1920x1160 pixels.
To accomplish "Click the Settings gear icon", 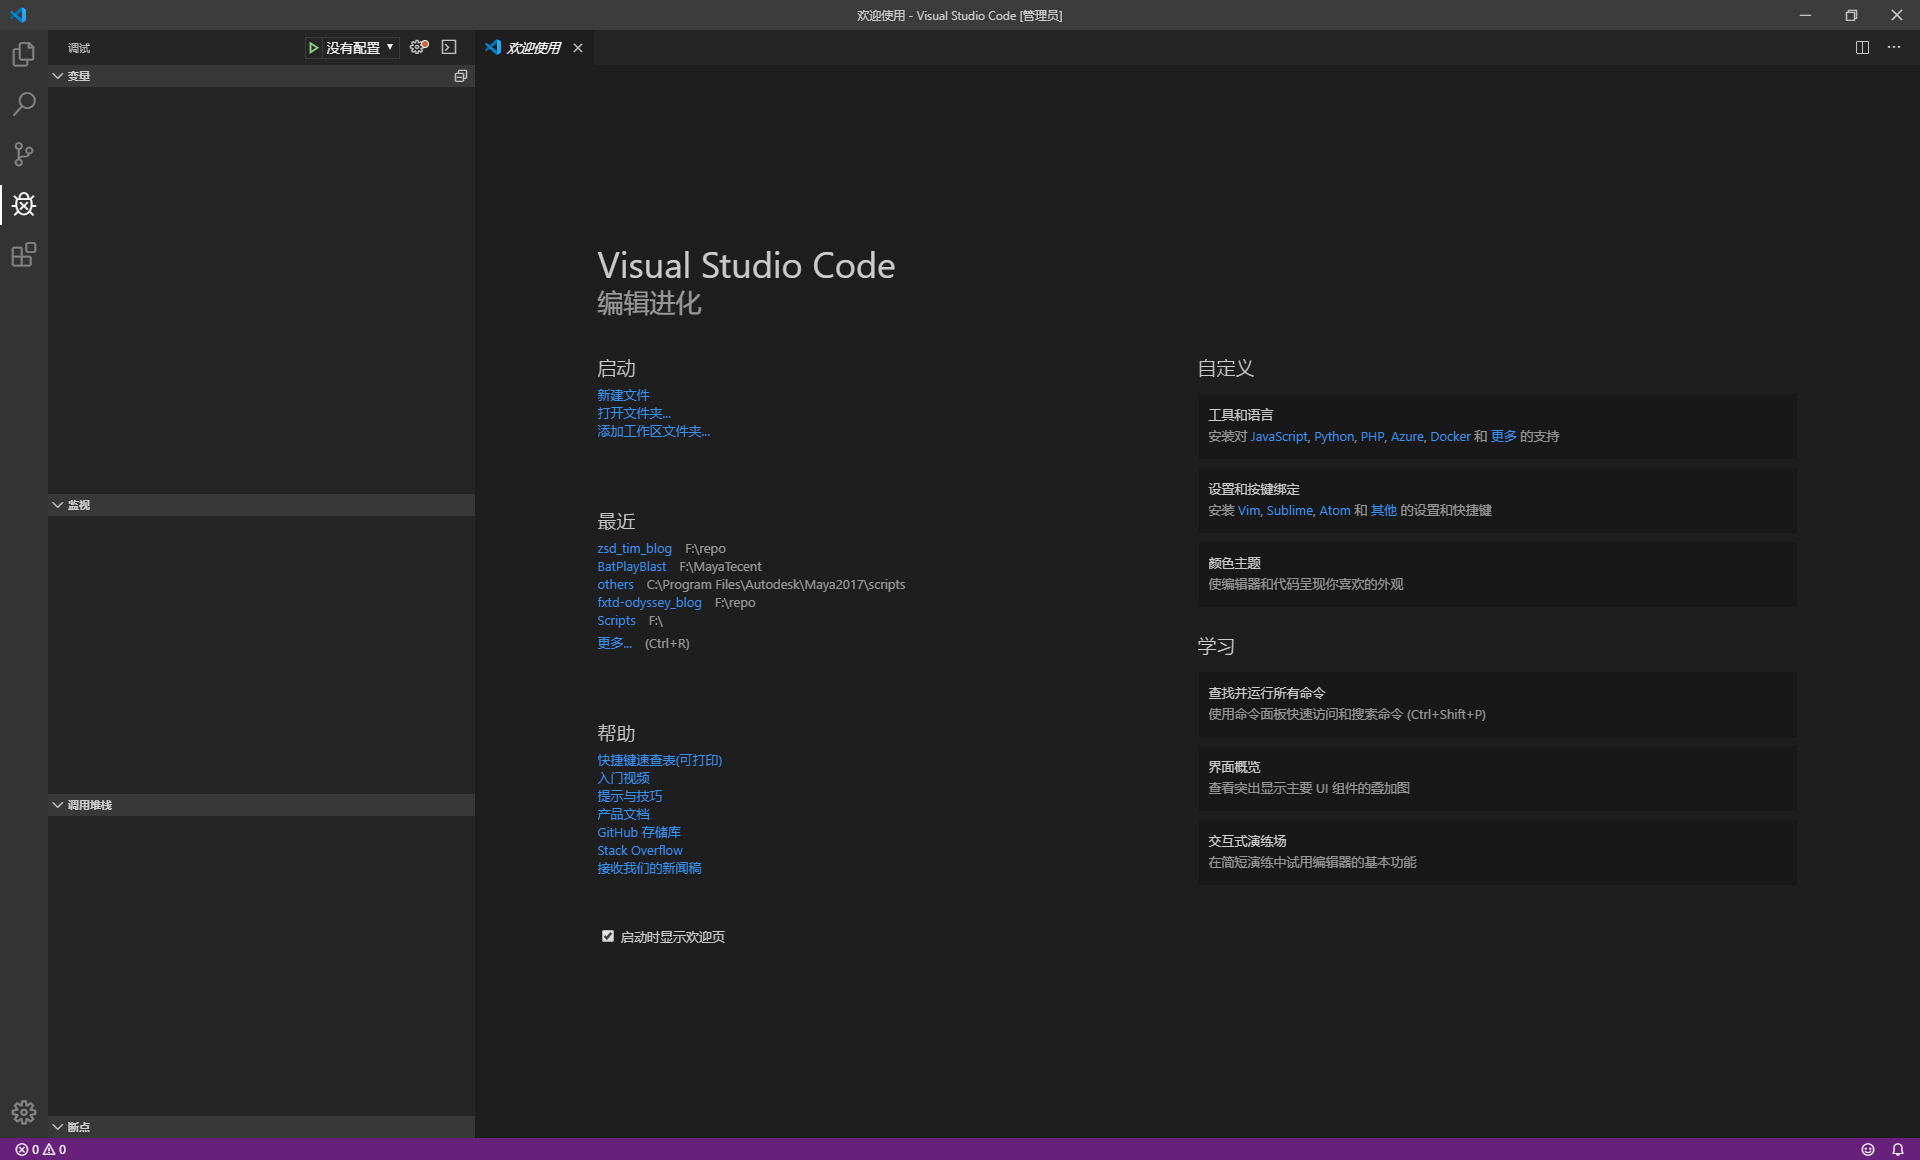I will point(23,1112).
